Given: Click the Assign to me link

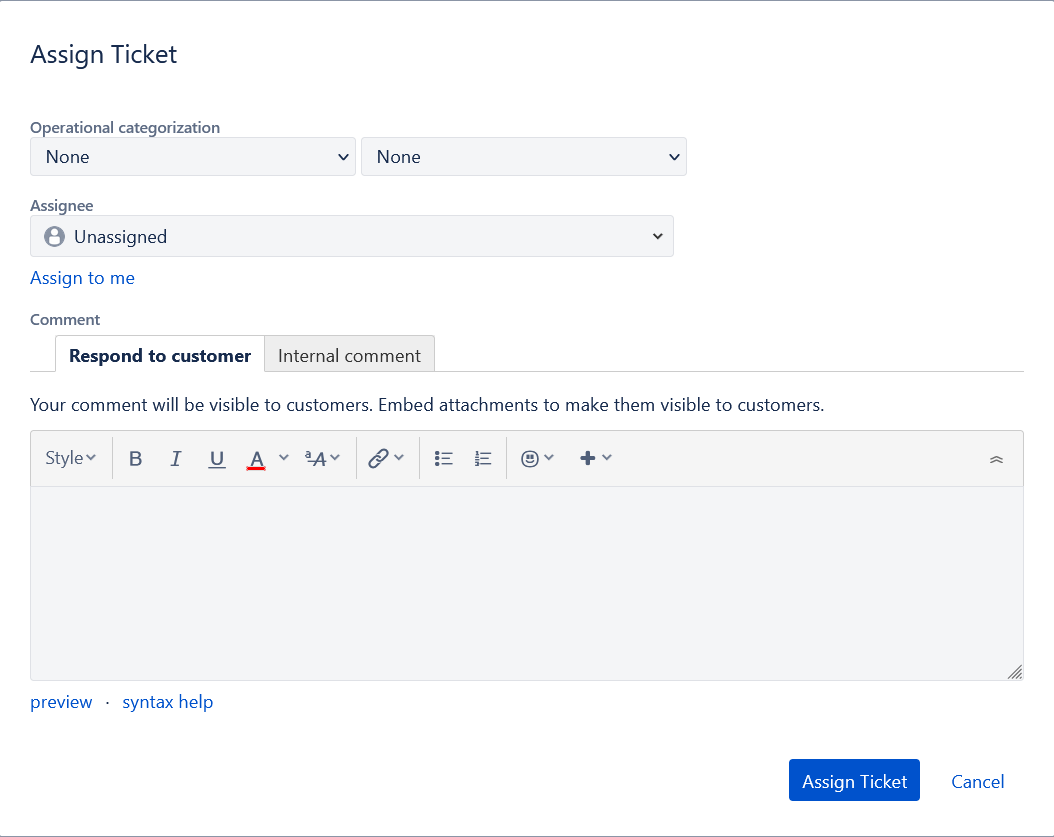Looking at the screenshot, I should tap(83, 278).
